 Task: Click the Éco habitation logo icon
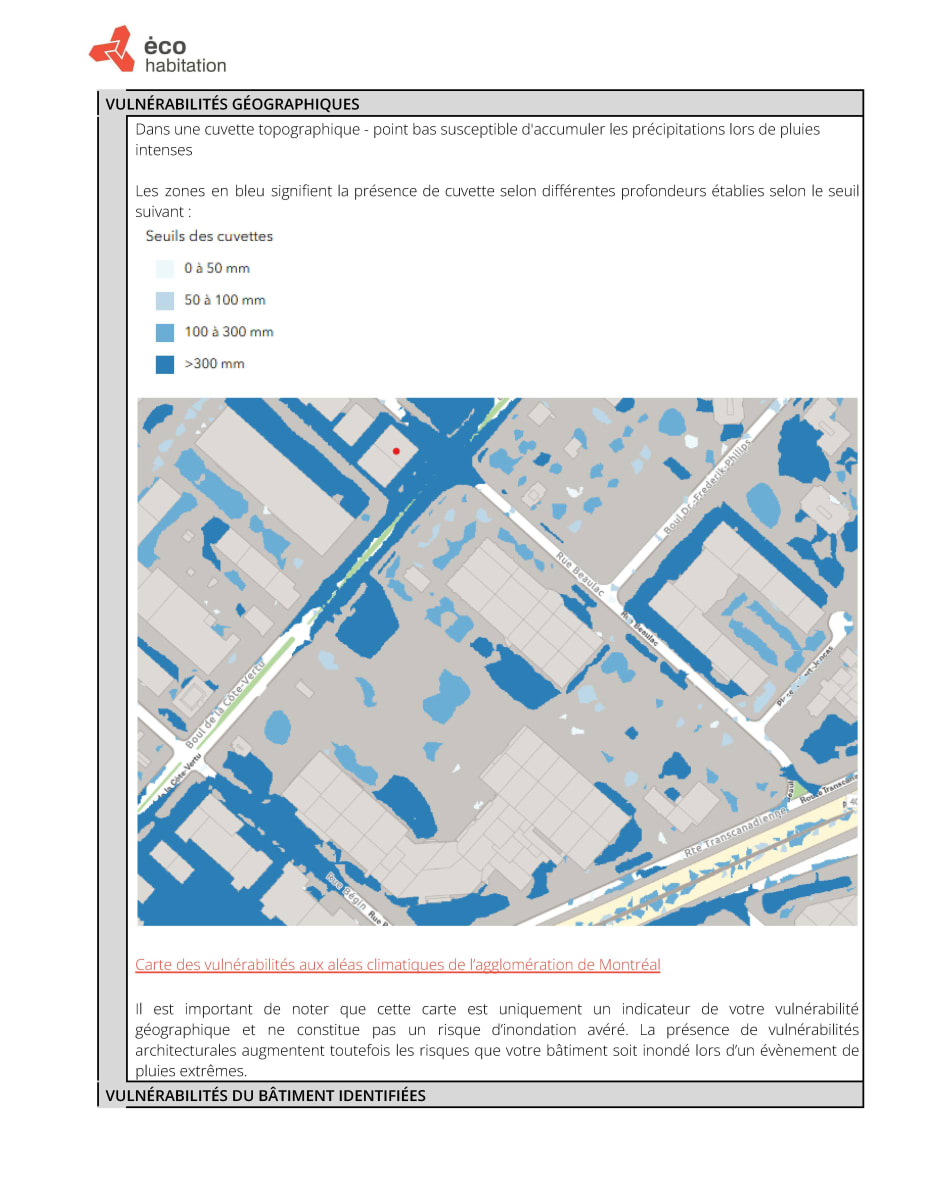coord(111,49)
